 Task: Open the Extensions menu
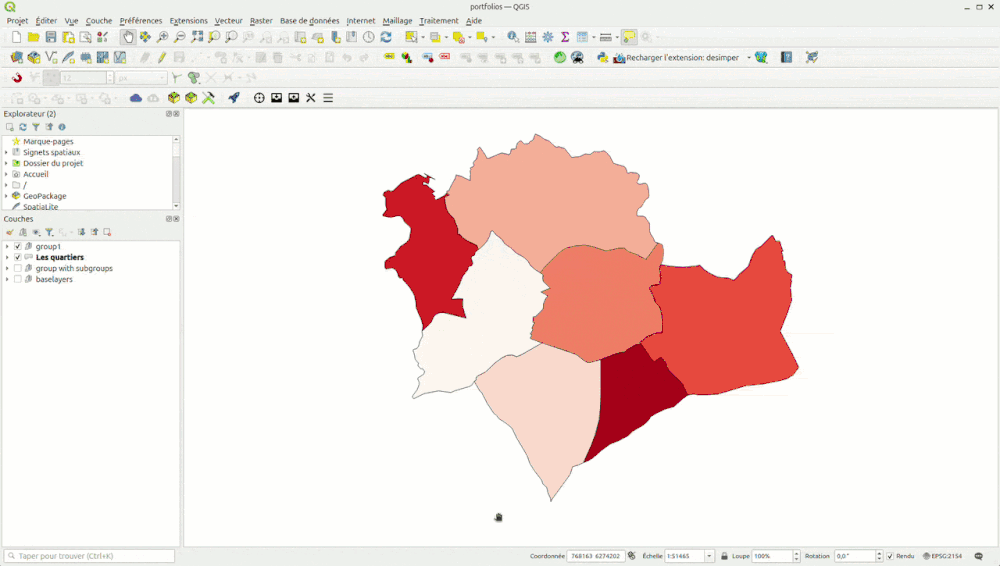pyautogui.click(x=188, y=20)
